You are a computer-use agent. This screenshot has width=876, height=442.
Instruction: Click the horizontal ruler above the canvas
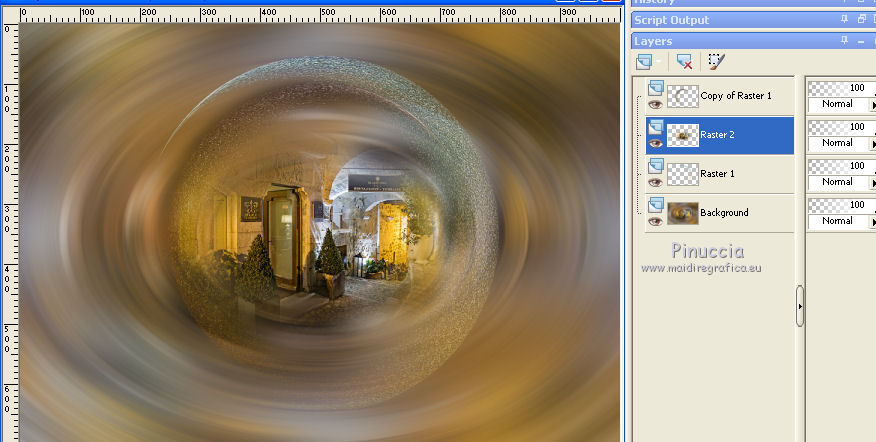(x=320, y=15)
